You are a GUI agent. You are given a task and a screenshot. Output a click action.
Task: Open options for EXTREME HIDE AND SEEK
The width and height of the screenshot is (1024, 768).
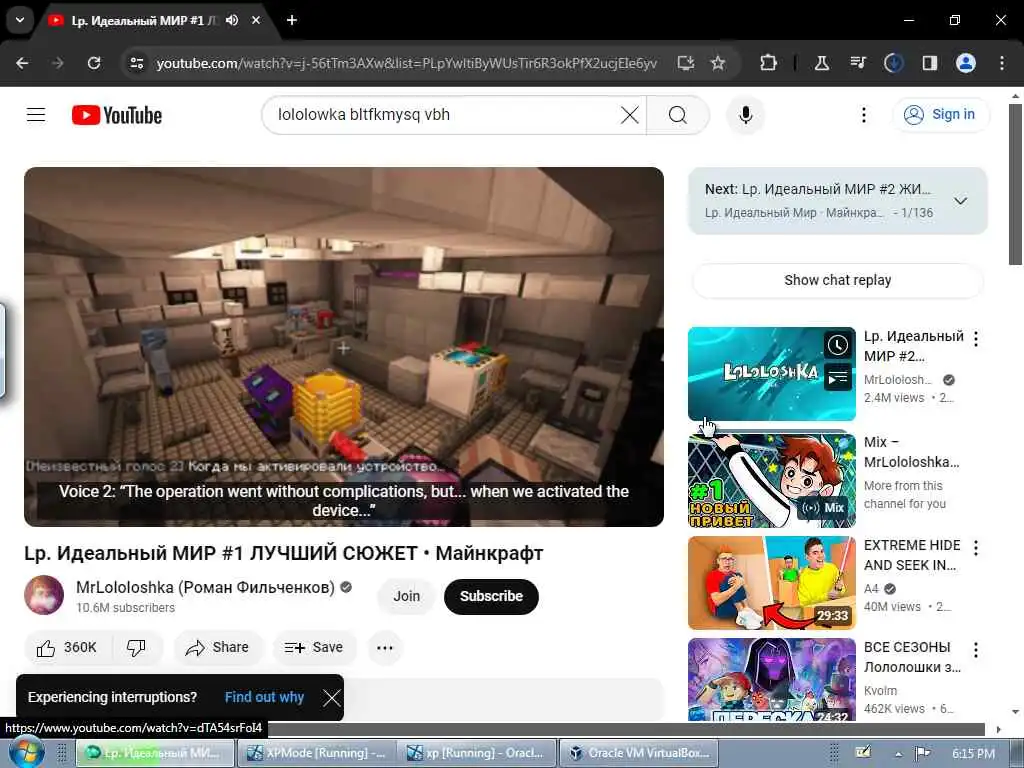(976, 548)
